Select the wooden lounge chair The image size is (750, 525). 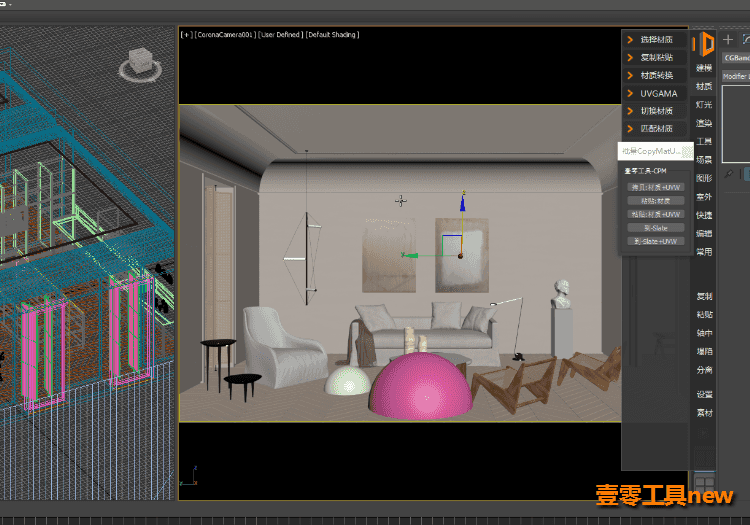click(514, 384)
